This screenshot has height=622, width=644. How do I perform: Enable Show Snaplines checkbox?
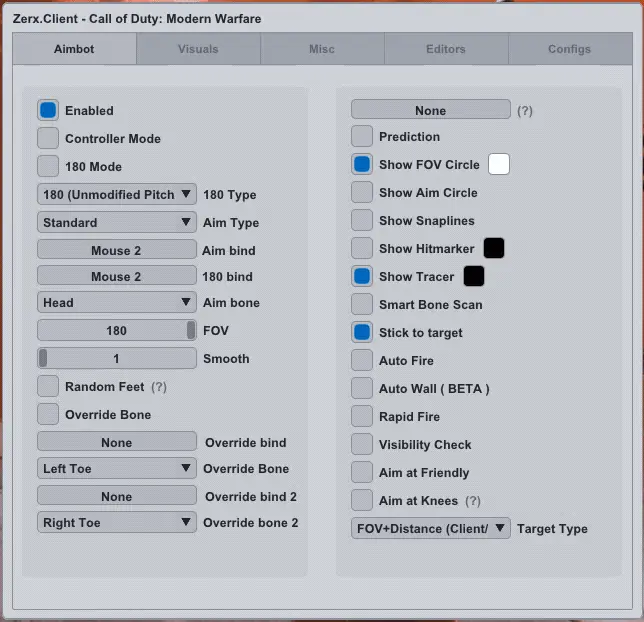click(362, 220)
